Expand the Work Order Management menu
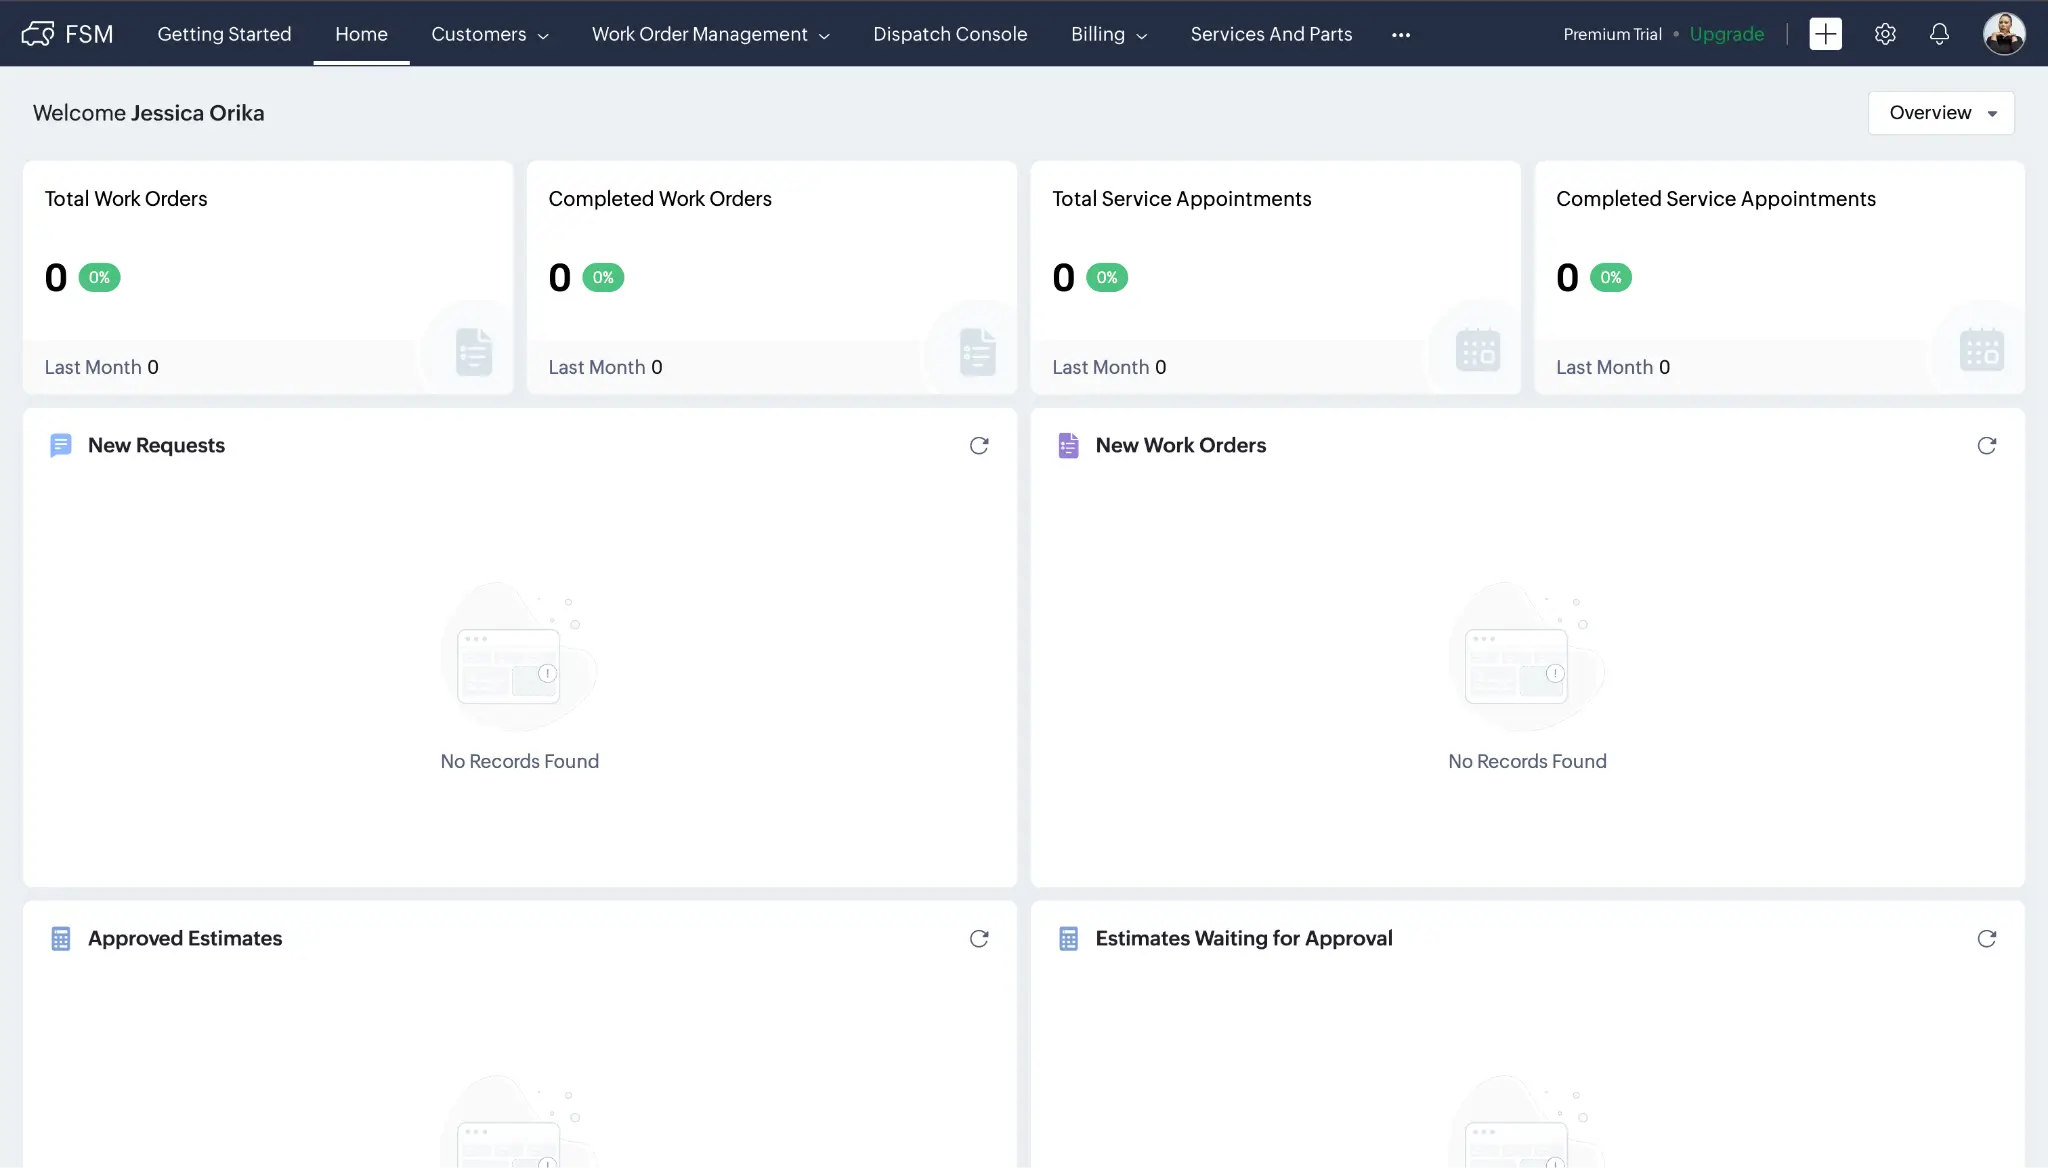The image size is (2048, 1168). coord(711,34)
